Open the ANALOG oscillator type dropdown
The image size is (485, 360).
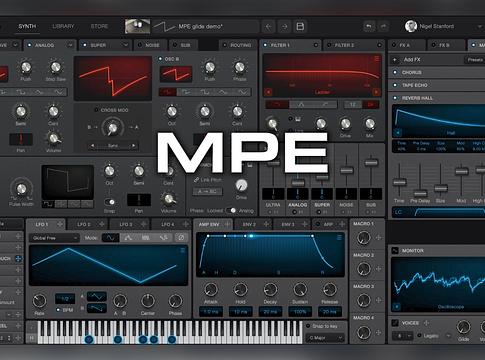[70, 45]
